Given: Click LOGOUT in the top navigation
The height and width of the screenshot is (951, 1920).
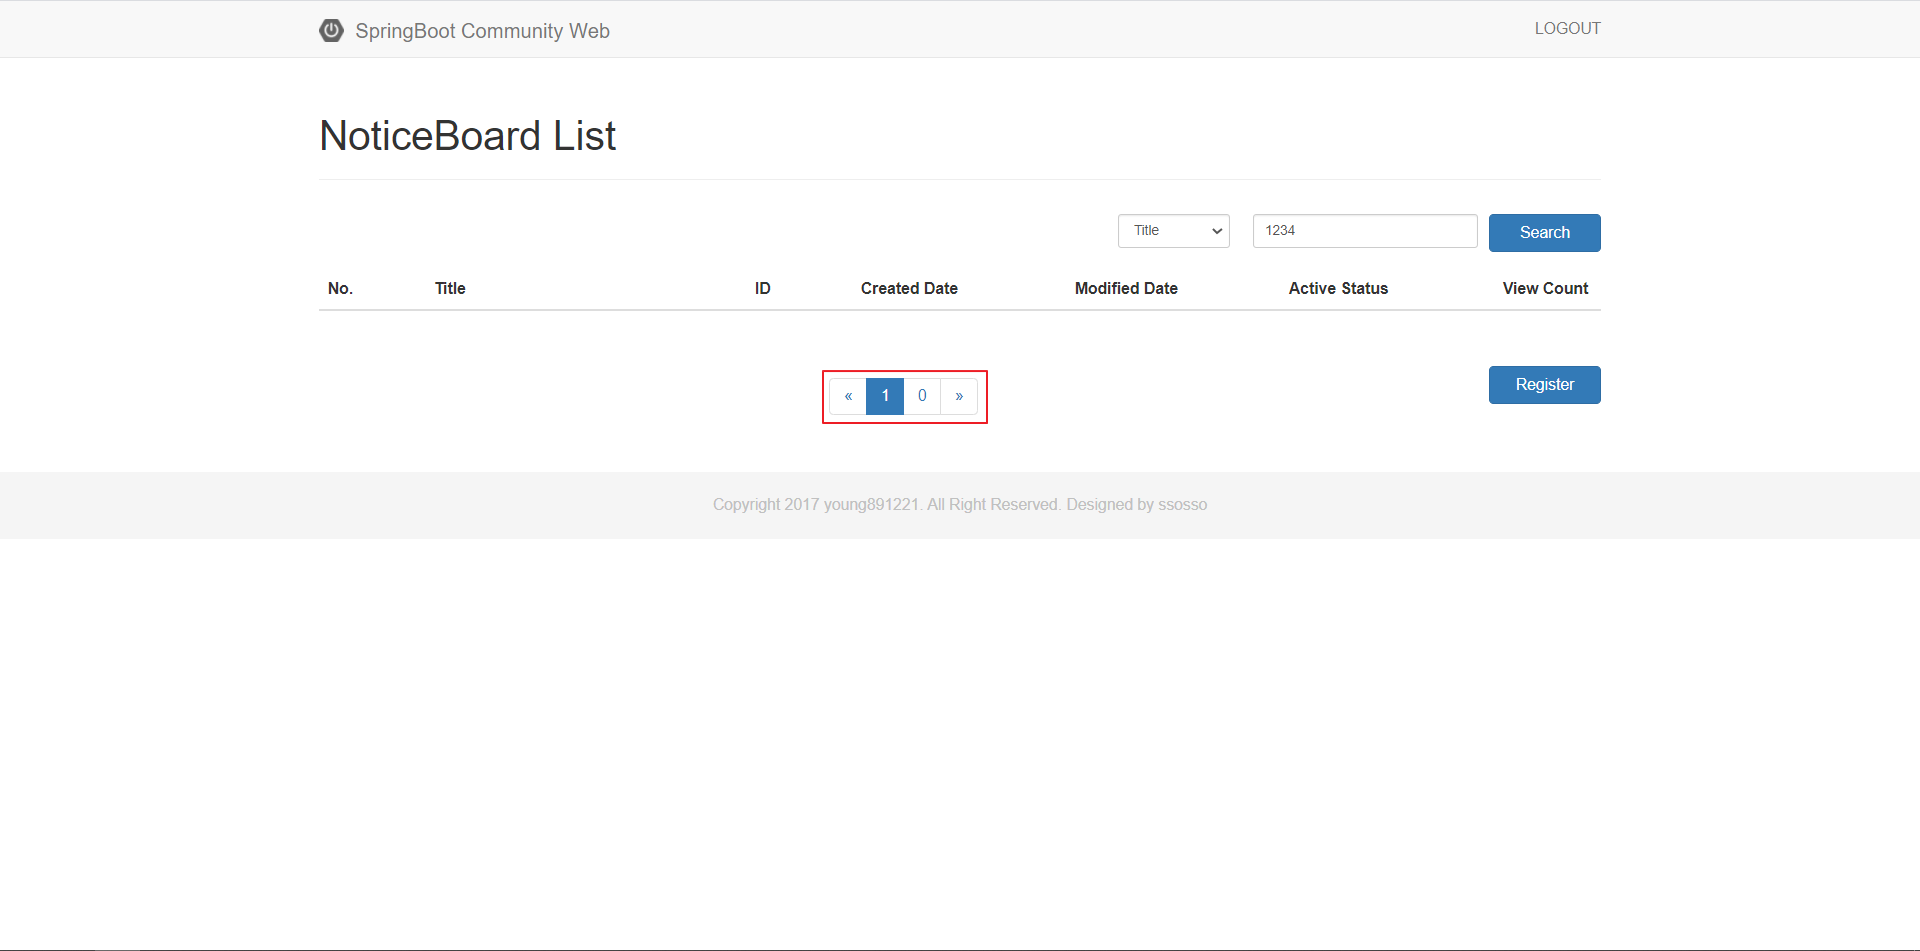Looking at the screenshot, I should (1567, 29).
